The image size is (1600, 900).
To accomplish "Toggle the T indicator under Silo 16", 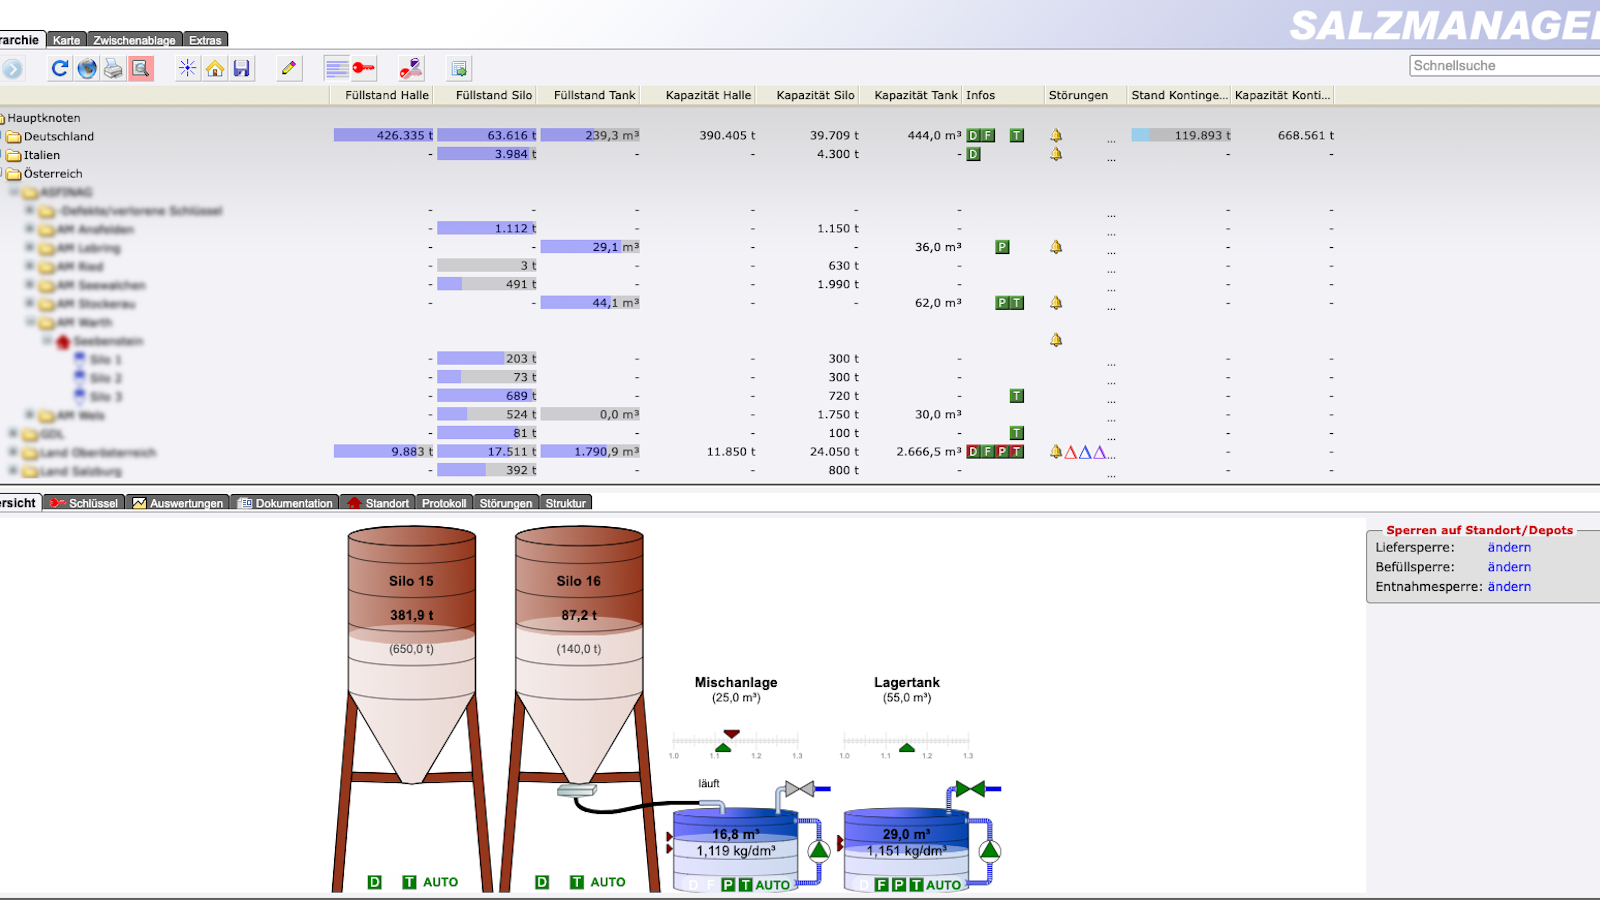I will [577, 882].
